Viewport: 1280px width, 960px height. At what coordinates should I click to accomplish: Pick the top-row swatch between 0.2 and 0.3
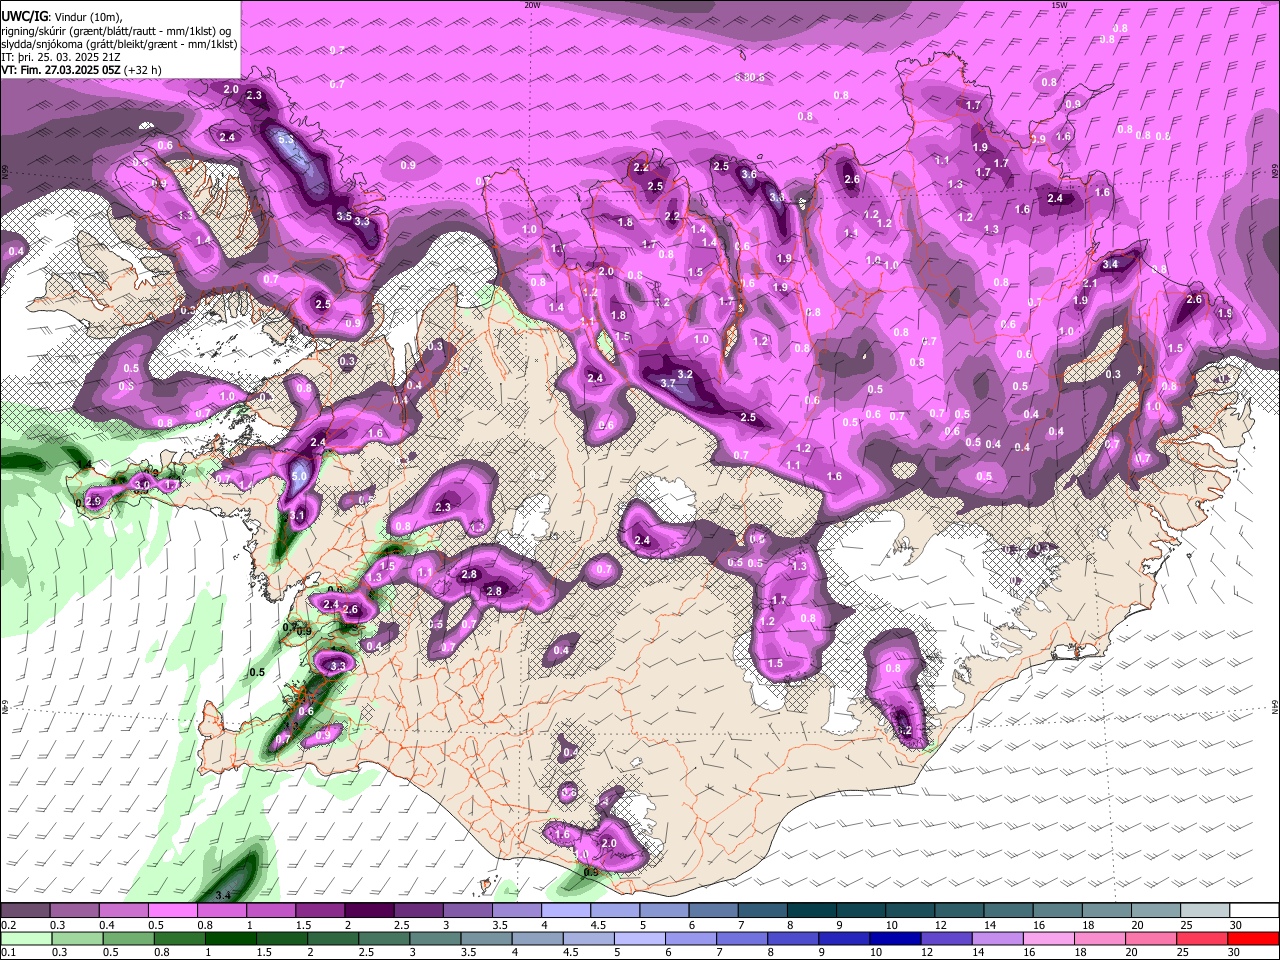(25, 911)
